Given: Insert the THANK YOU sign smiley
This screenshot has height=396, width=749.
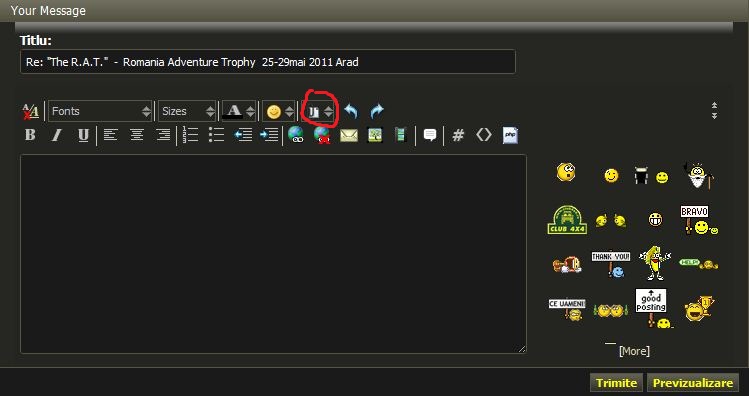Looking at the screenshot, I should (611, 264).
